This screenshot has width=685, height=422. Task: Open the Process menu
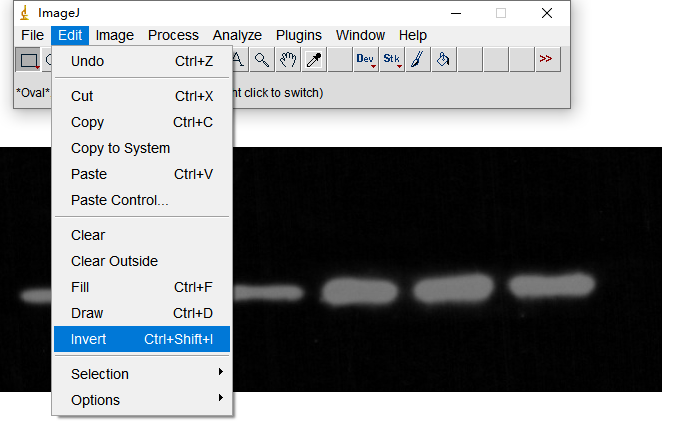coord(173,35)
